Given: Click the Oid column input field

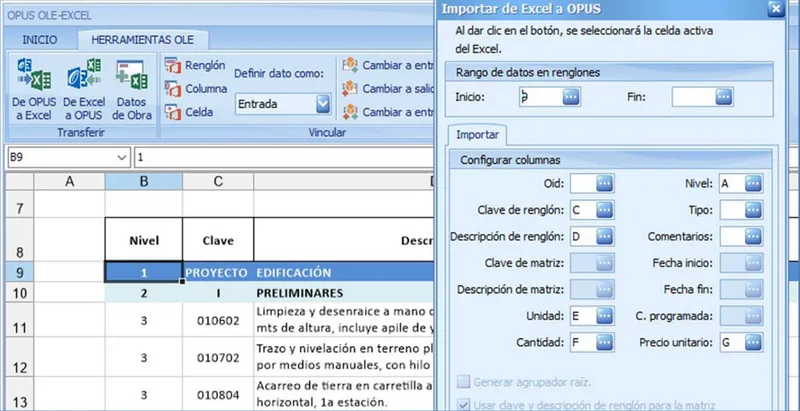Looking at the screenshot, I should click(x=583, y=184).
